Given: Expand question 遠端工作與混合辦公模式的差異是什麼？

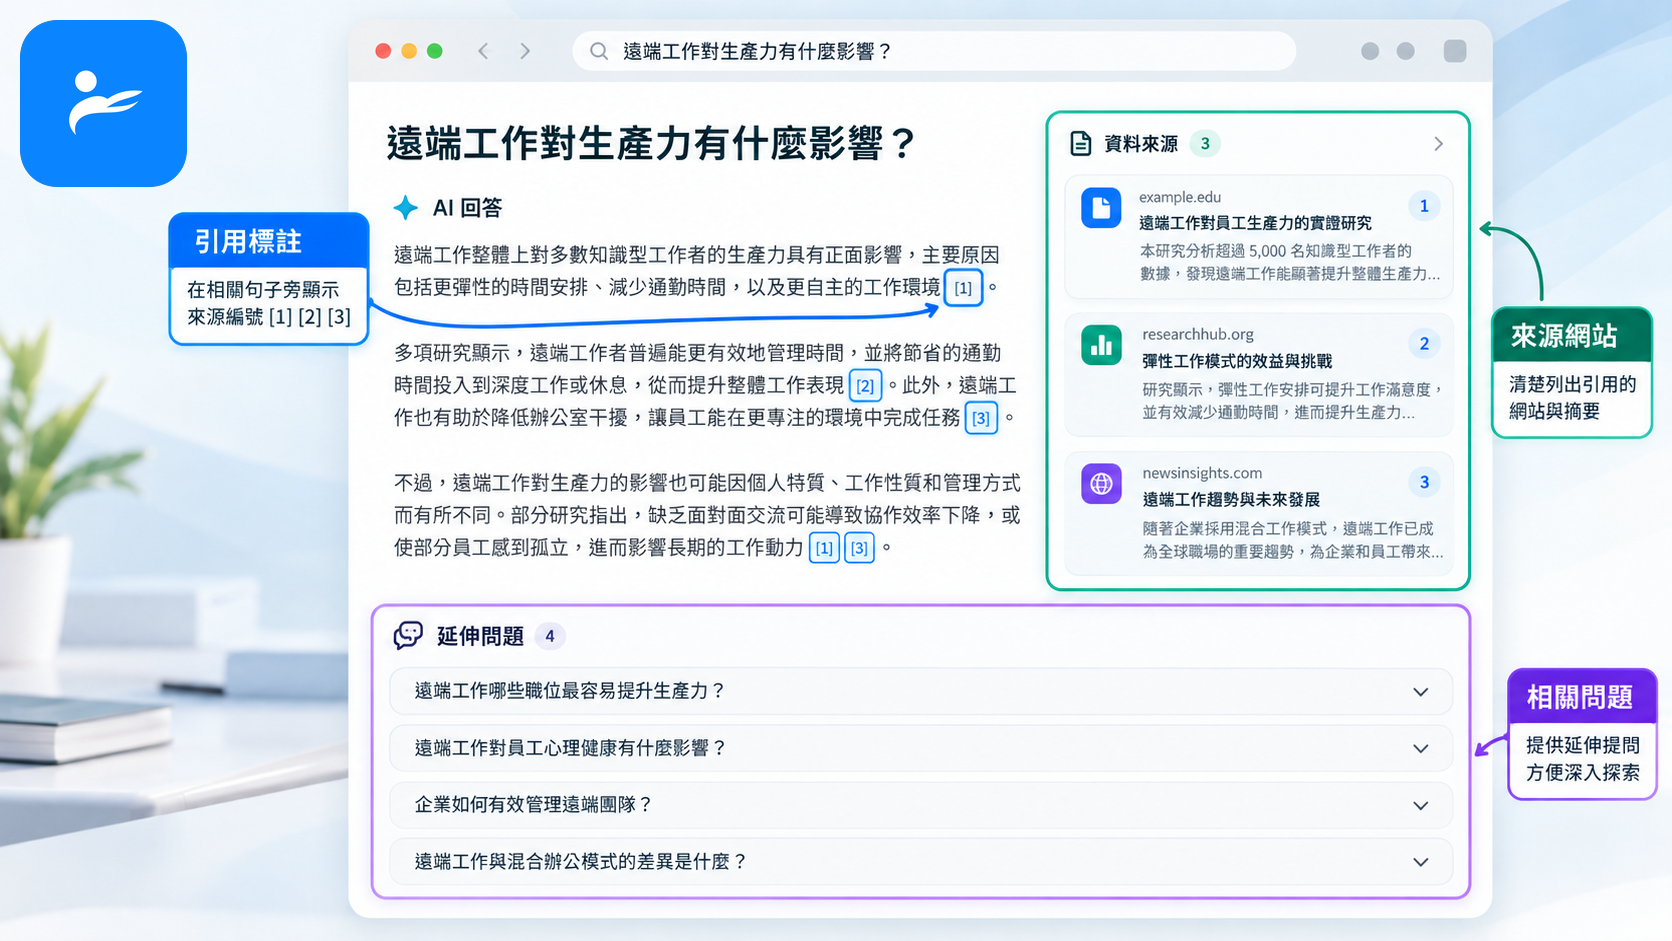Looking at the screenshot, I should click(920, 861).
